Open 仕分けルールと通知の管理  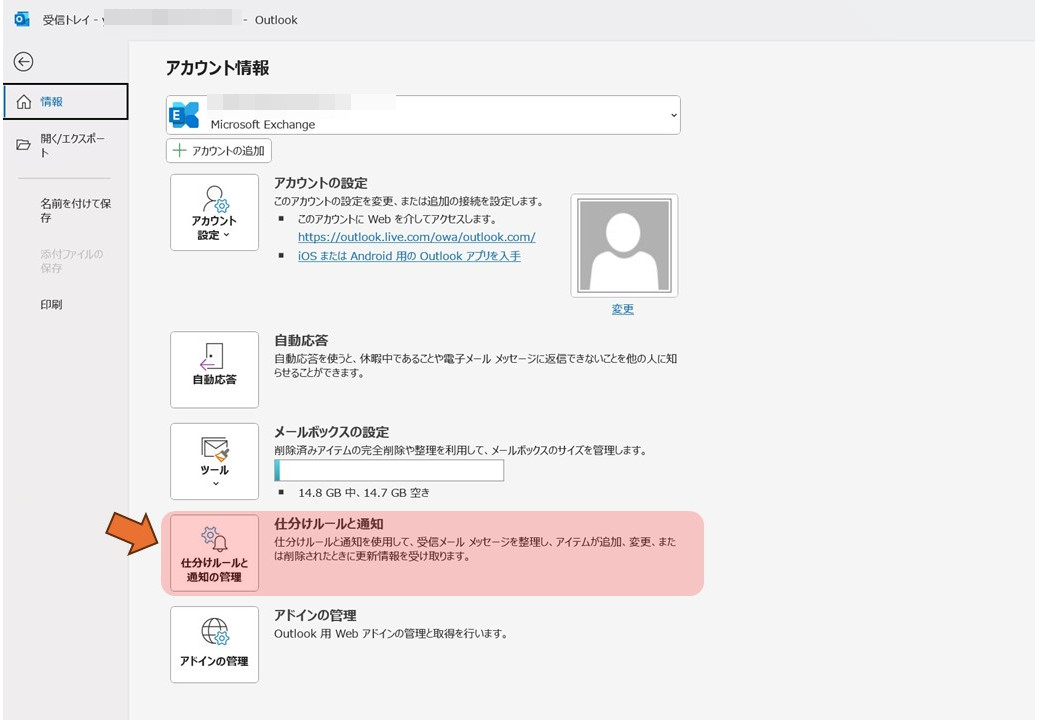214,553
